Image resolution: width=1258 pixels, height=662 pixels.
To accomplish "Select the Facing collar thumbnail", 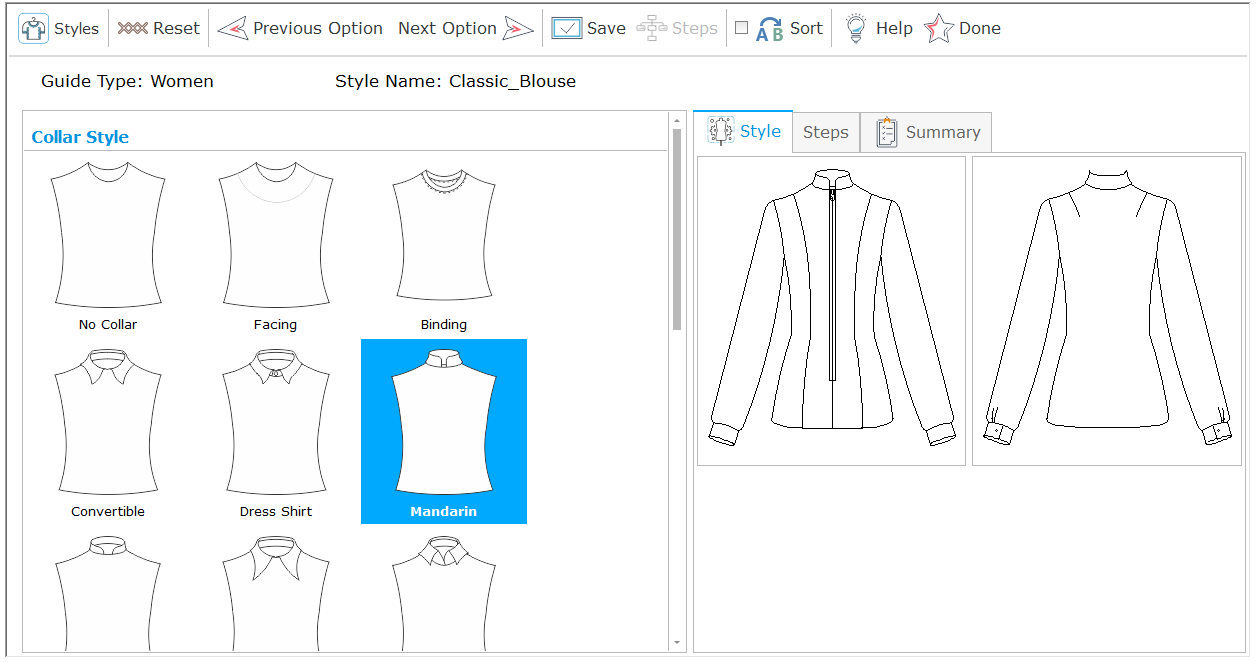I will 275,235.
